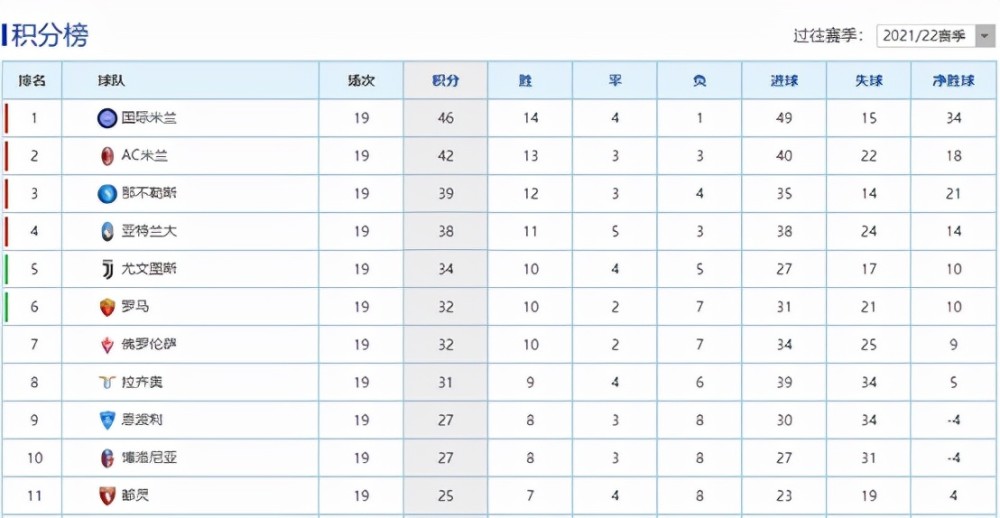Sort by 净胜球 goal difference header

tap(953, 81)
